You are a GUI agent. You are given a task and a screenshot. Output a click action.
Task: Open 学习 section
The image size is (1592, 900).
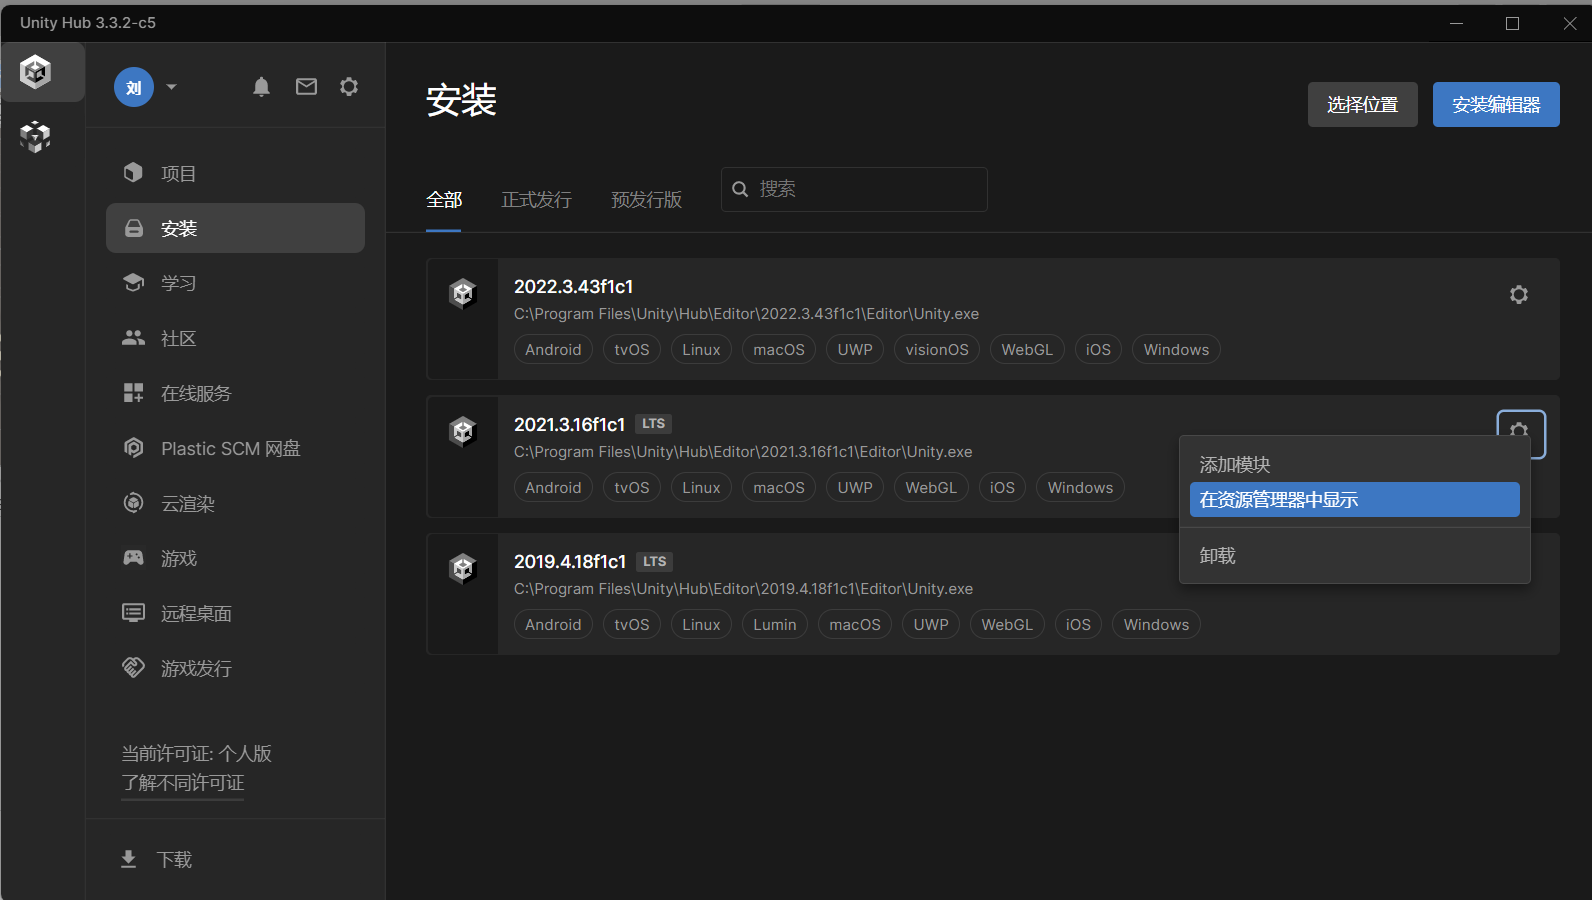[x=235, y=283]
